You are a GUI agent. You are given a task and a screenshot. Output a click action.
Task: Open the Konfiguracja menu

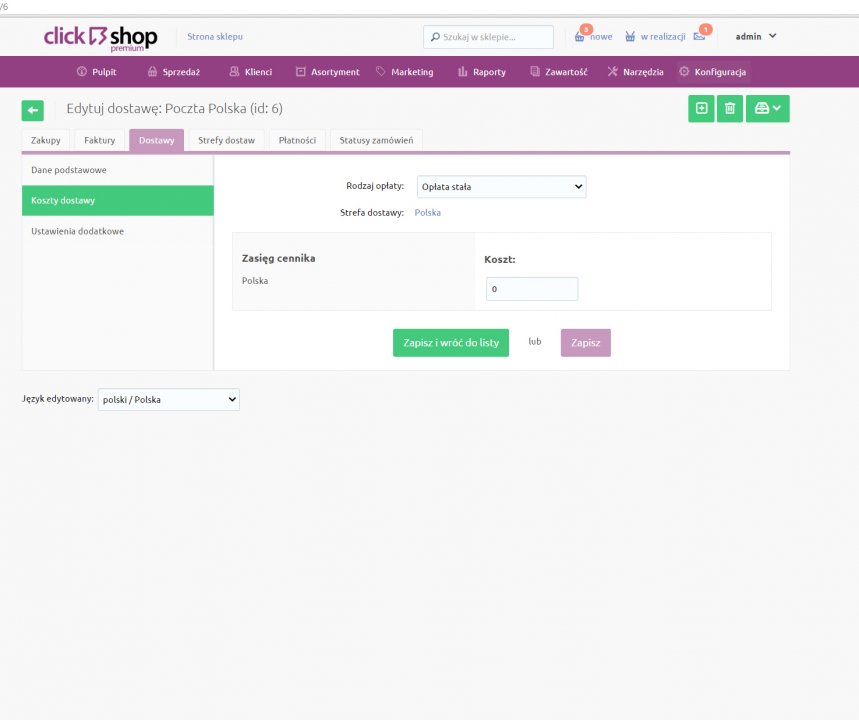[x=713, y=72]
